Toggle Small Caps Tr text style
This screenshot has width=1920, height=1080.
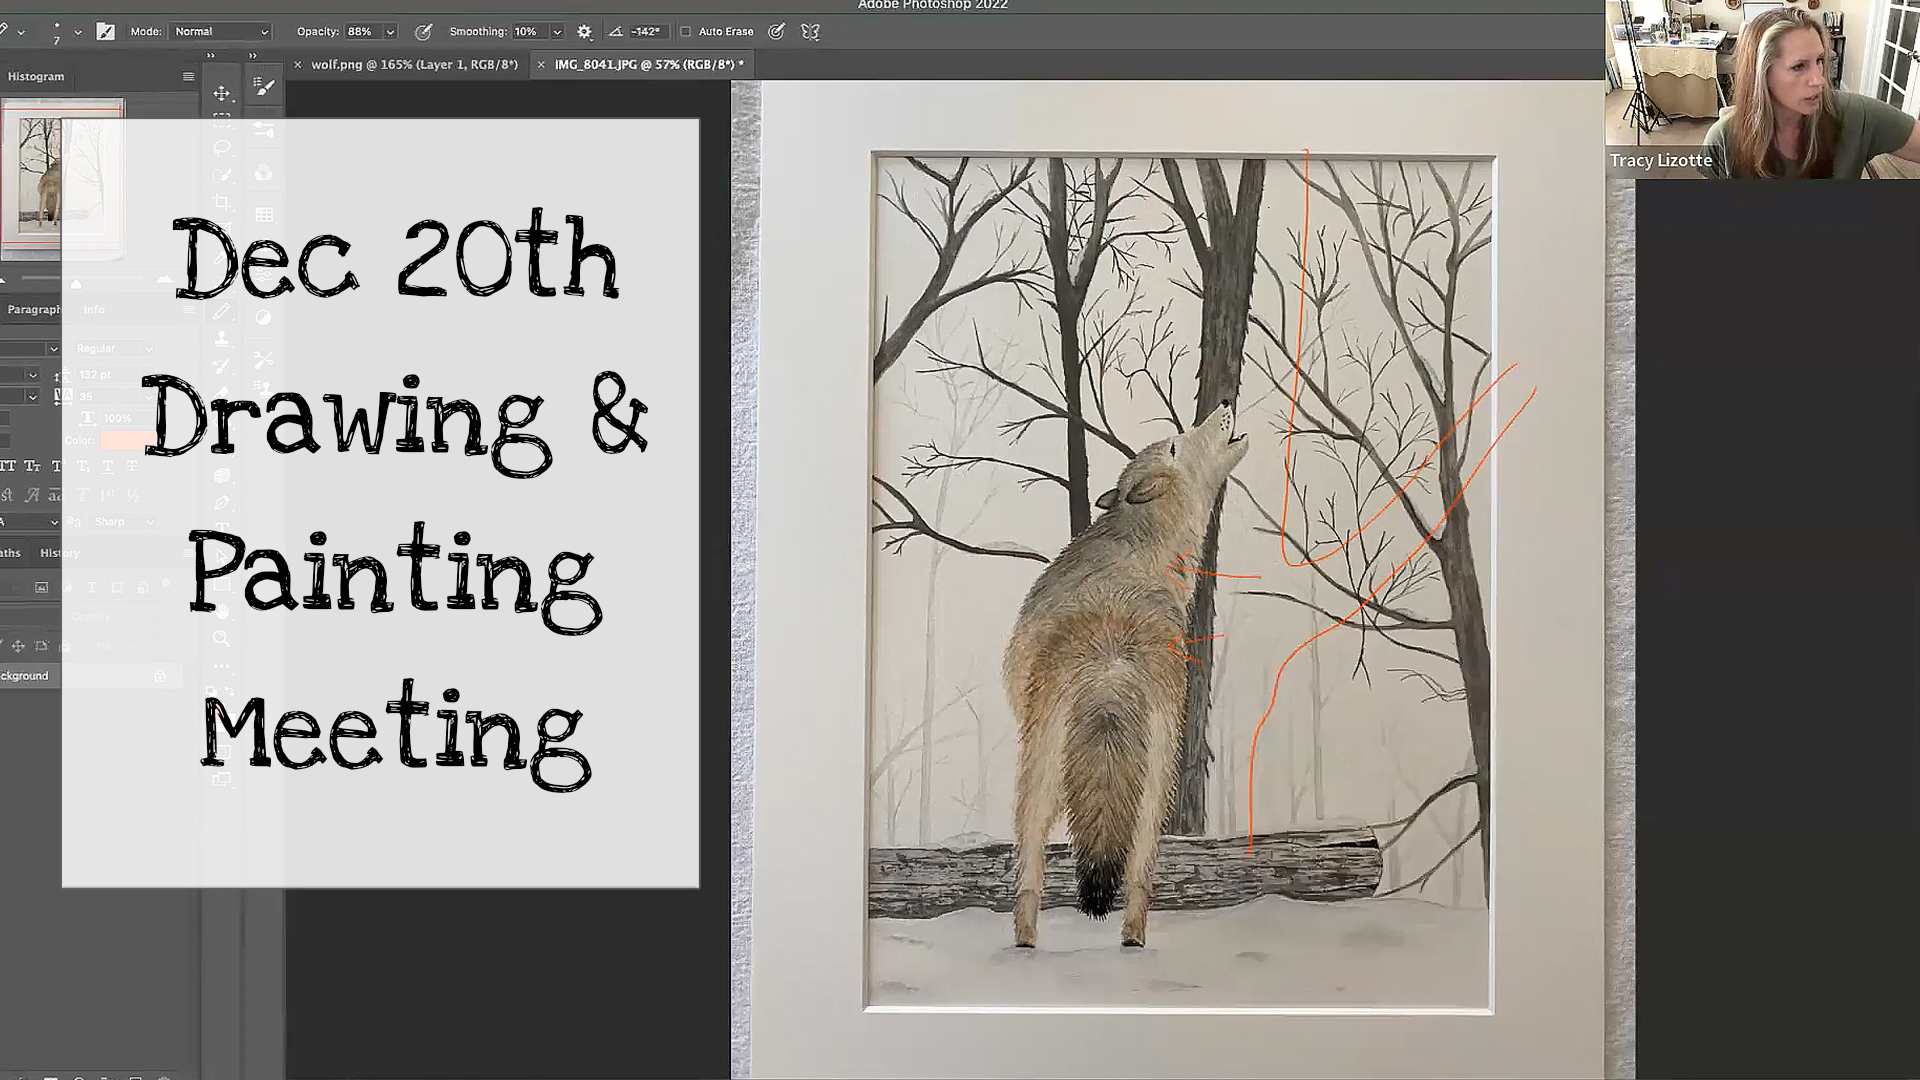[x=32, y=466]
